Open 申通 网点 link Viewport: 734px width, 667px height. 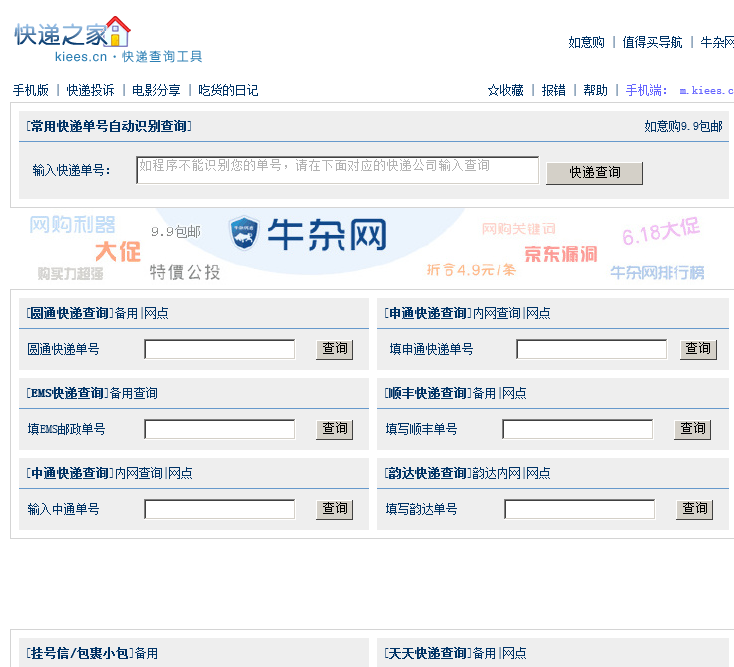coord(538,313)
